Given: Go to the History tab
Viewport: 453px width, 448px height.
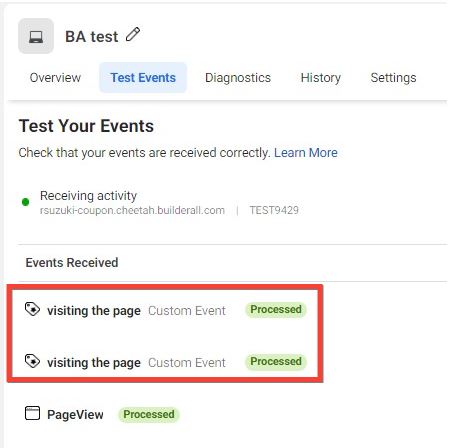Looking at the screenshot, I should [x=321, y=78].
